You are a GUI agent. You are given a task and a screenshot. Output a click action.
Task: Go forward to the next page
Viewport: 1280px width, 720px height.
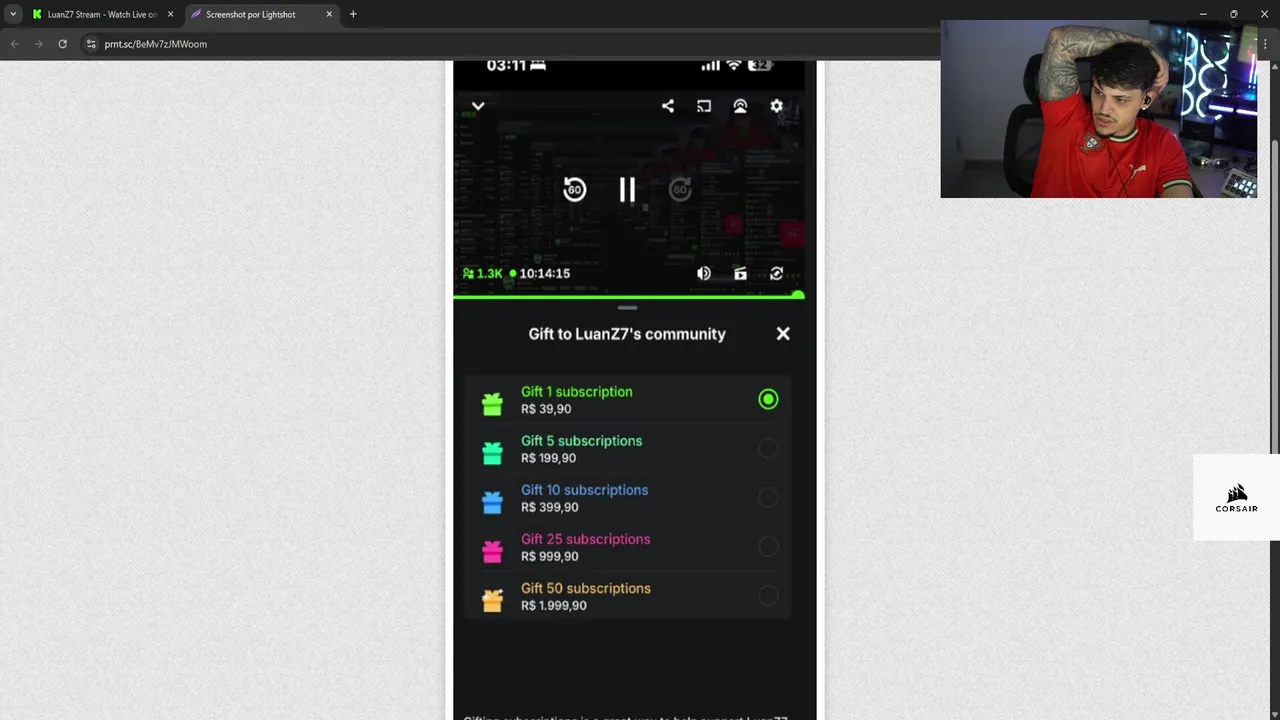(38, 44)
